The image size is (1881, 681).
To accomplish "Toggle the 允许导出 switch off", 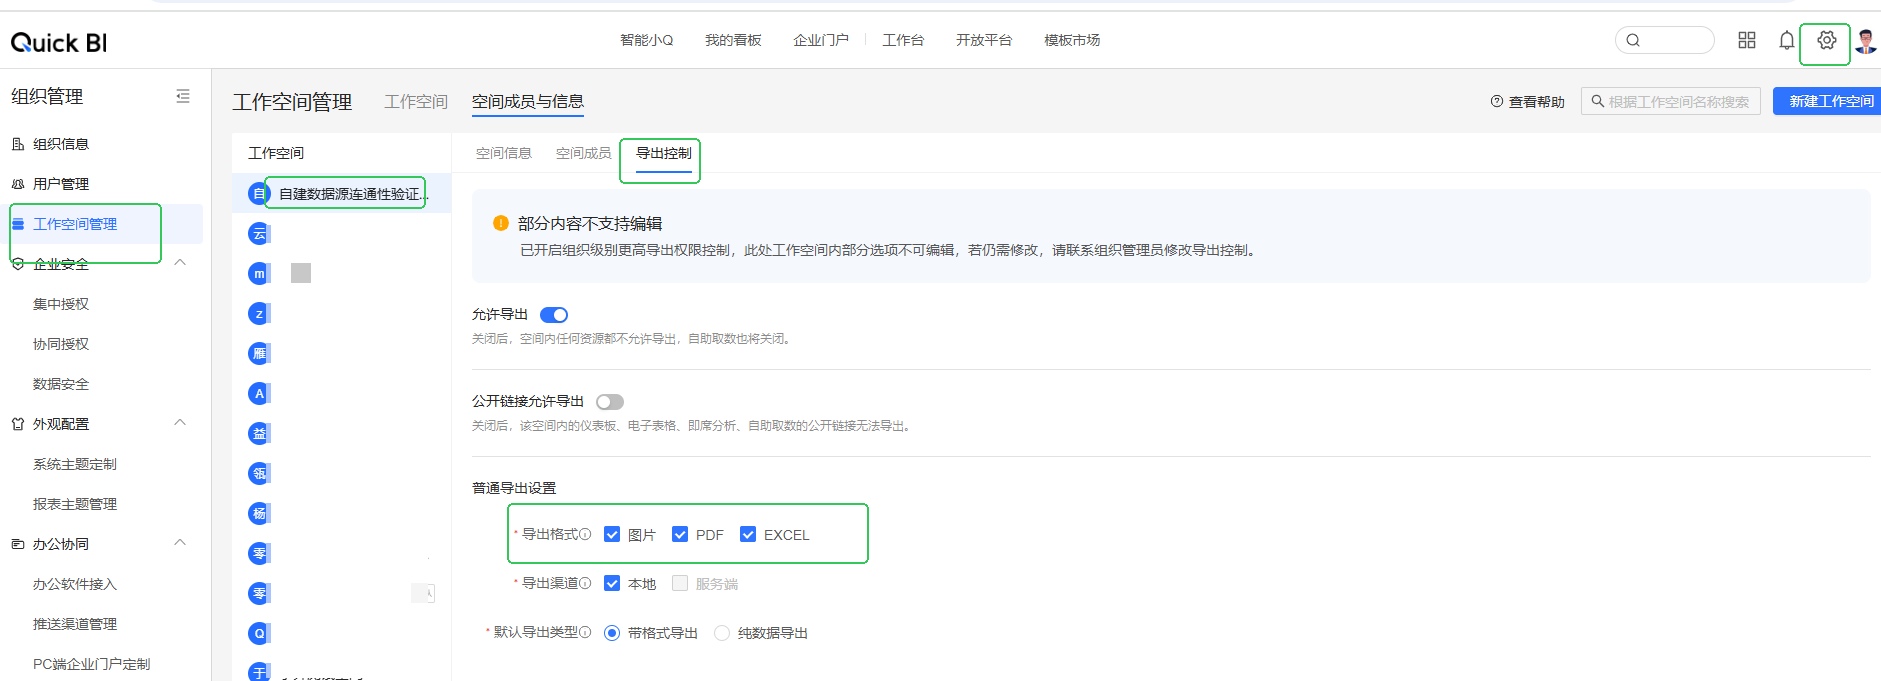I will point(554,315).
